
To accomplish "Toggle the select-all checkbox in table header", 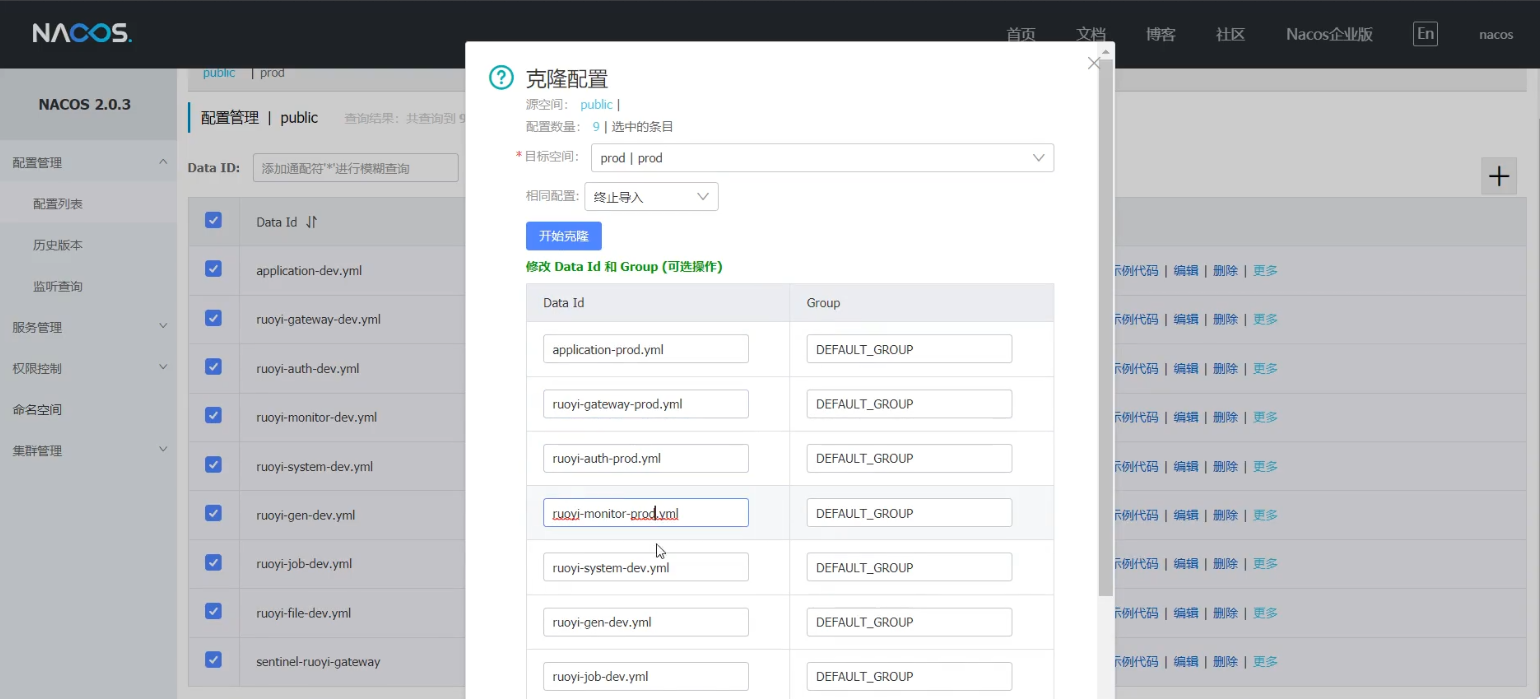I will [x=213, y=220].
